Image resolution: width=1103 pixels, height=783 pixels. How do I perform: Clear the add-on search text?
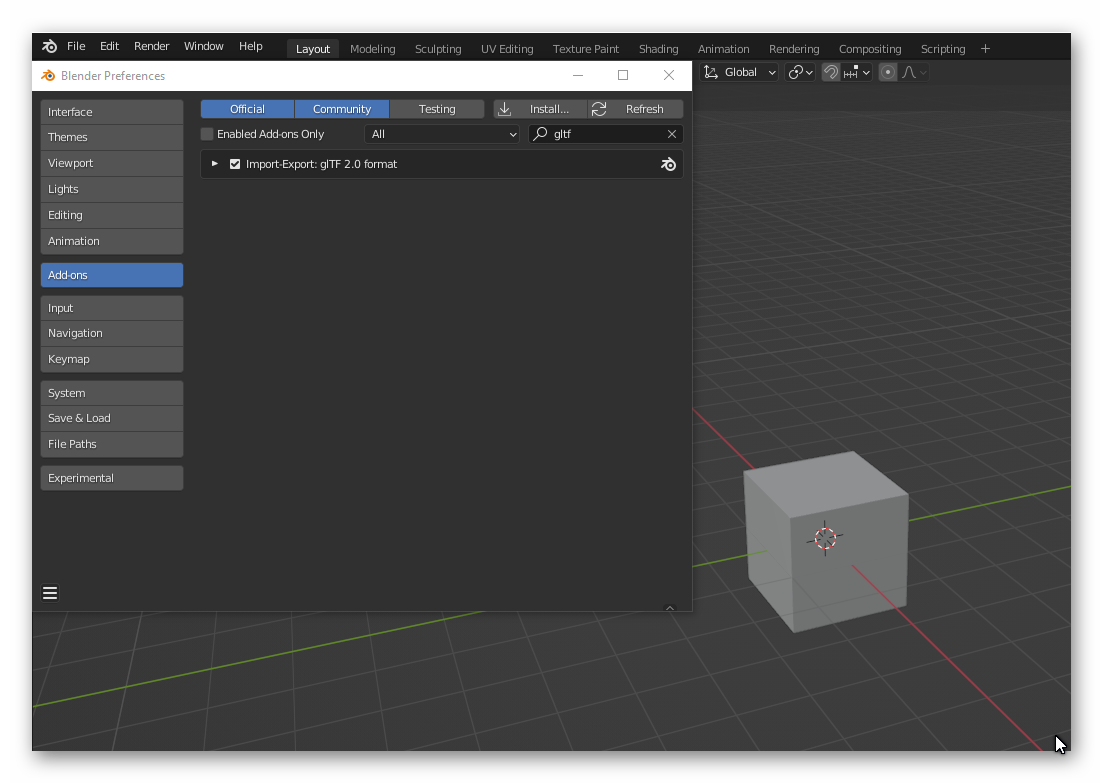pyautogui.click(x=672, y=134)
